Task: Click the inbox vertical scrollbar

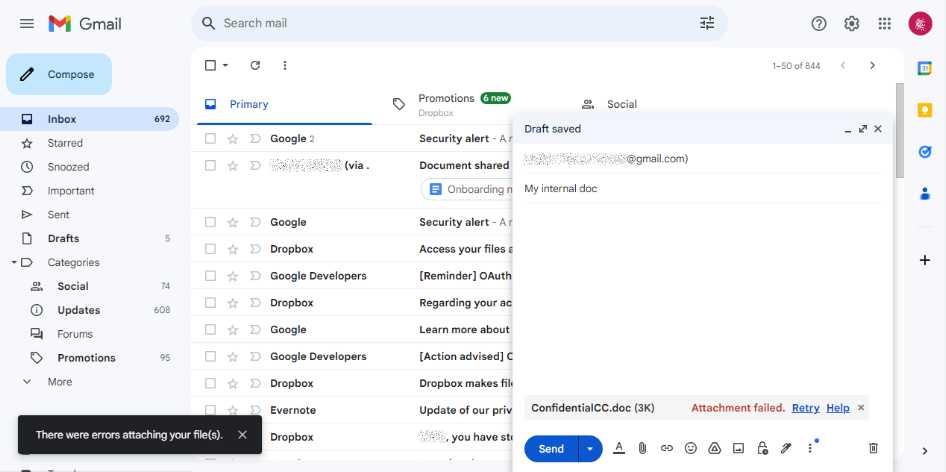Action: click(x=900, y=130)
